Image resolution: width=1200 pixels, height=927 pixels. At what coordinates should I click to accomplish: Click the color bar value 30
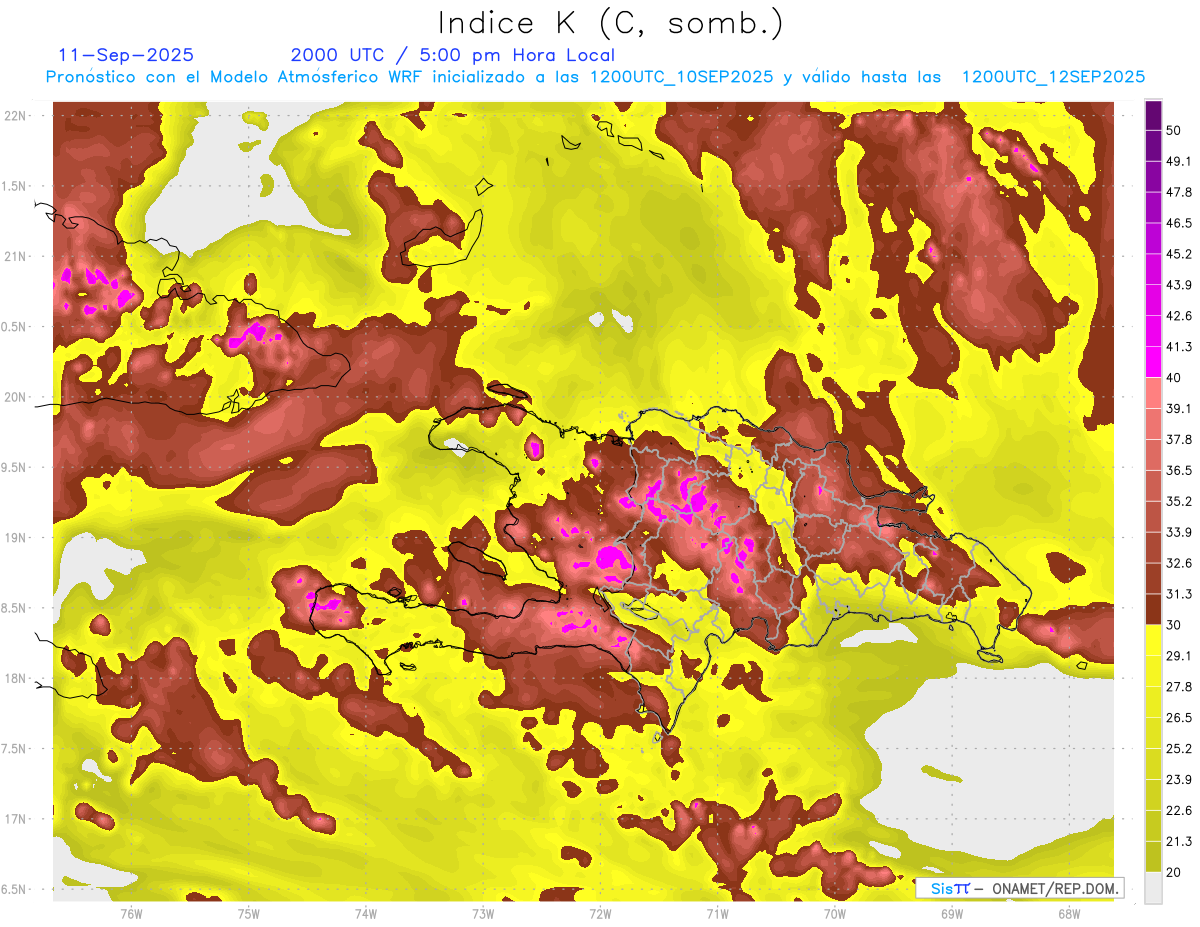tap(1173, 625)
